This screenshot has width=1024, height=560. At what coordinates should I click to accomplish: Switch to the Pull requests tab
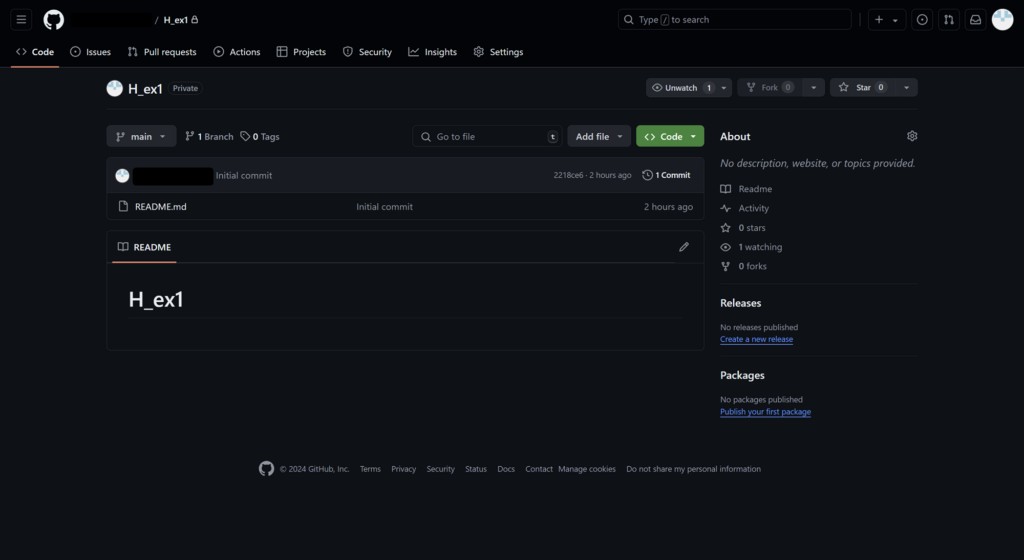162,52
